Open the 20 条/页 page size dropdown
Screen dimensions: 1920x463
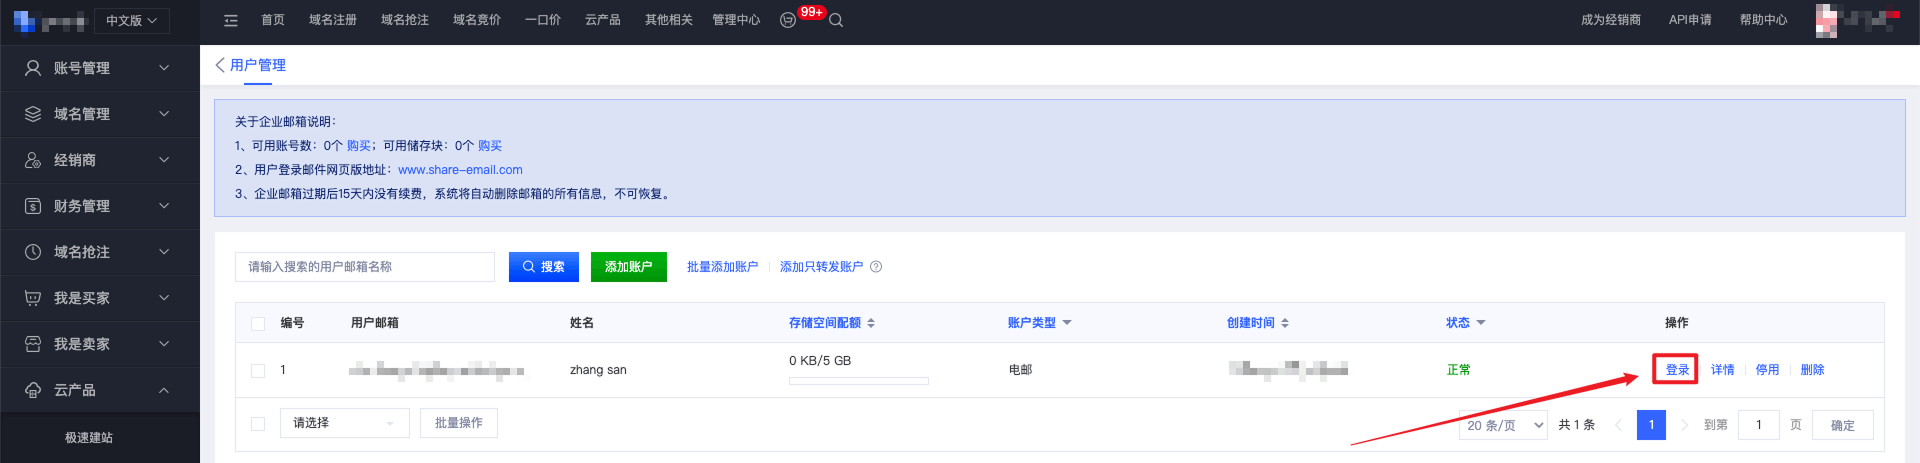1503,425
